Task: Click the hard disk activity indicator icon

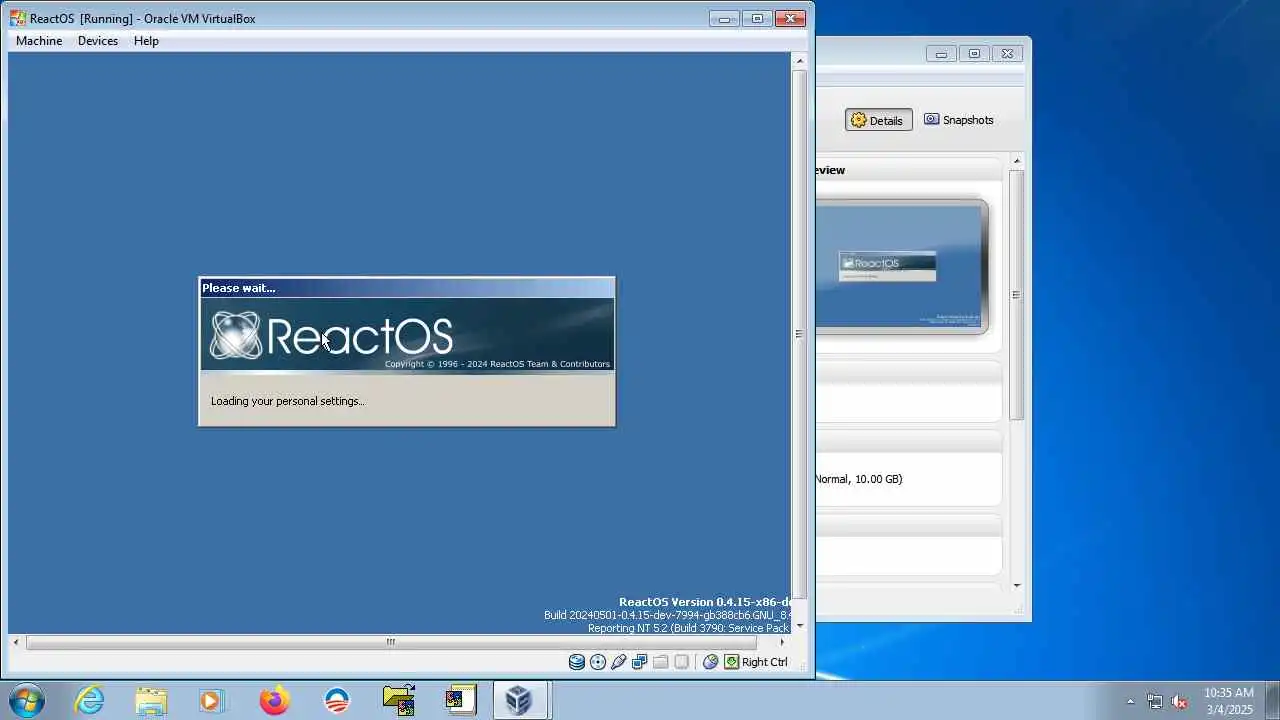Action: (x=577, y=662)
